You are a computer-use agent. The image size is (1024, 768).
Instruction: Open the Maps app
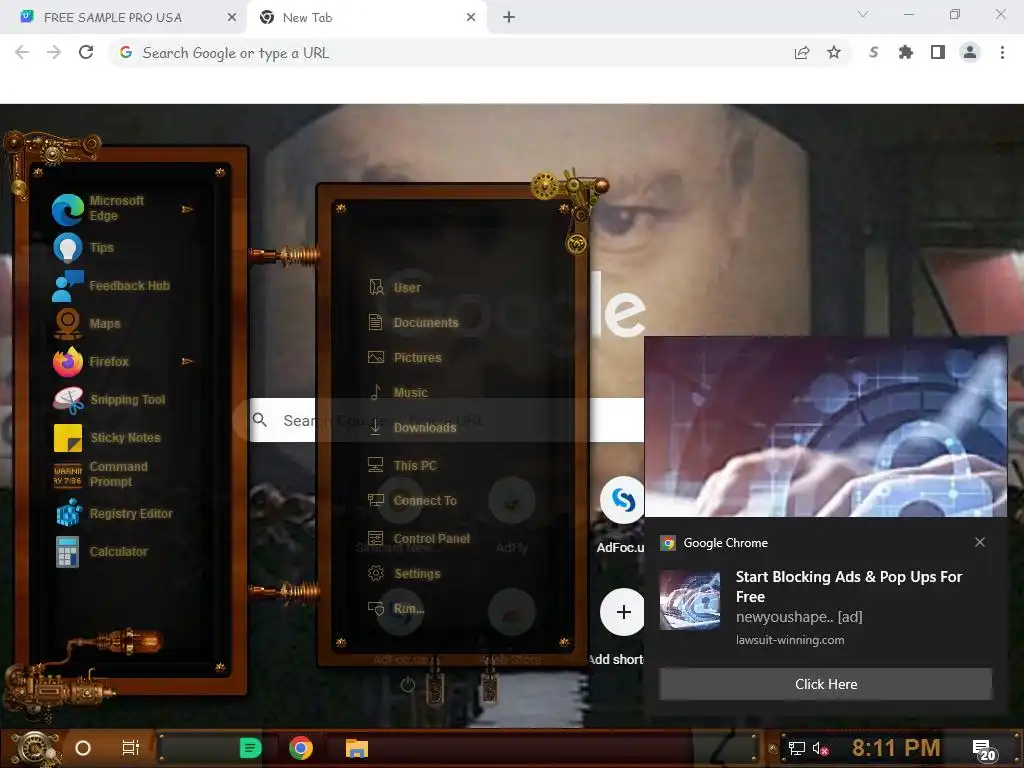click(87, 323)
